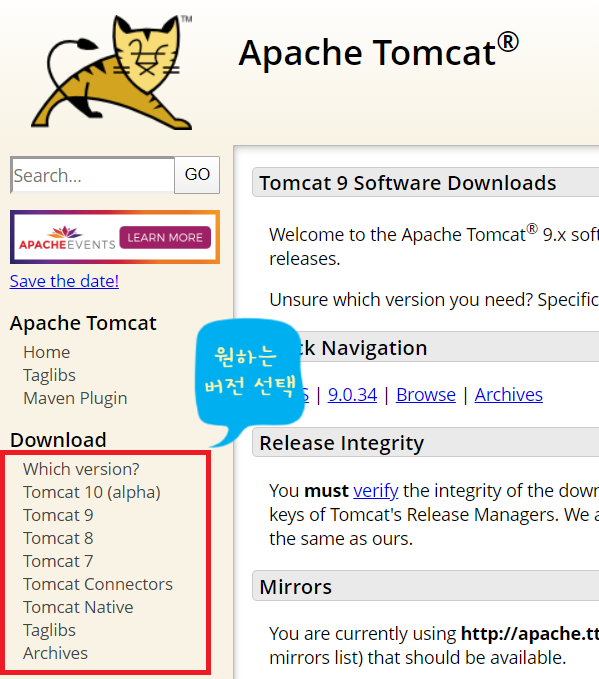Open the Taglibs link under Apache Tomcat
The height and width of the screenshot is (679, 599).
click(49, 375)
